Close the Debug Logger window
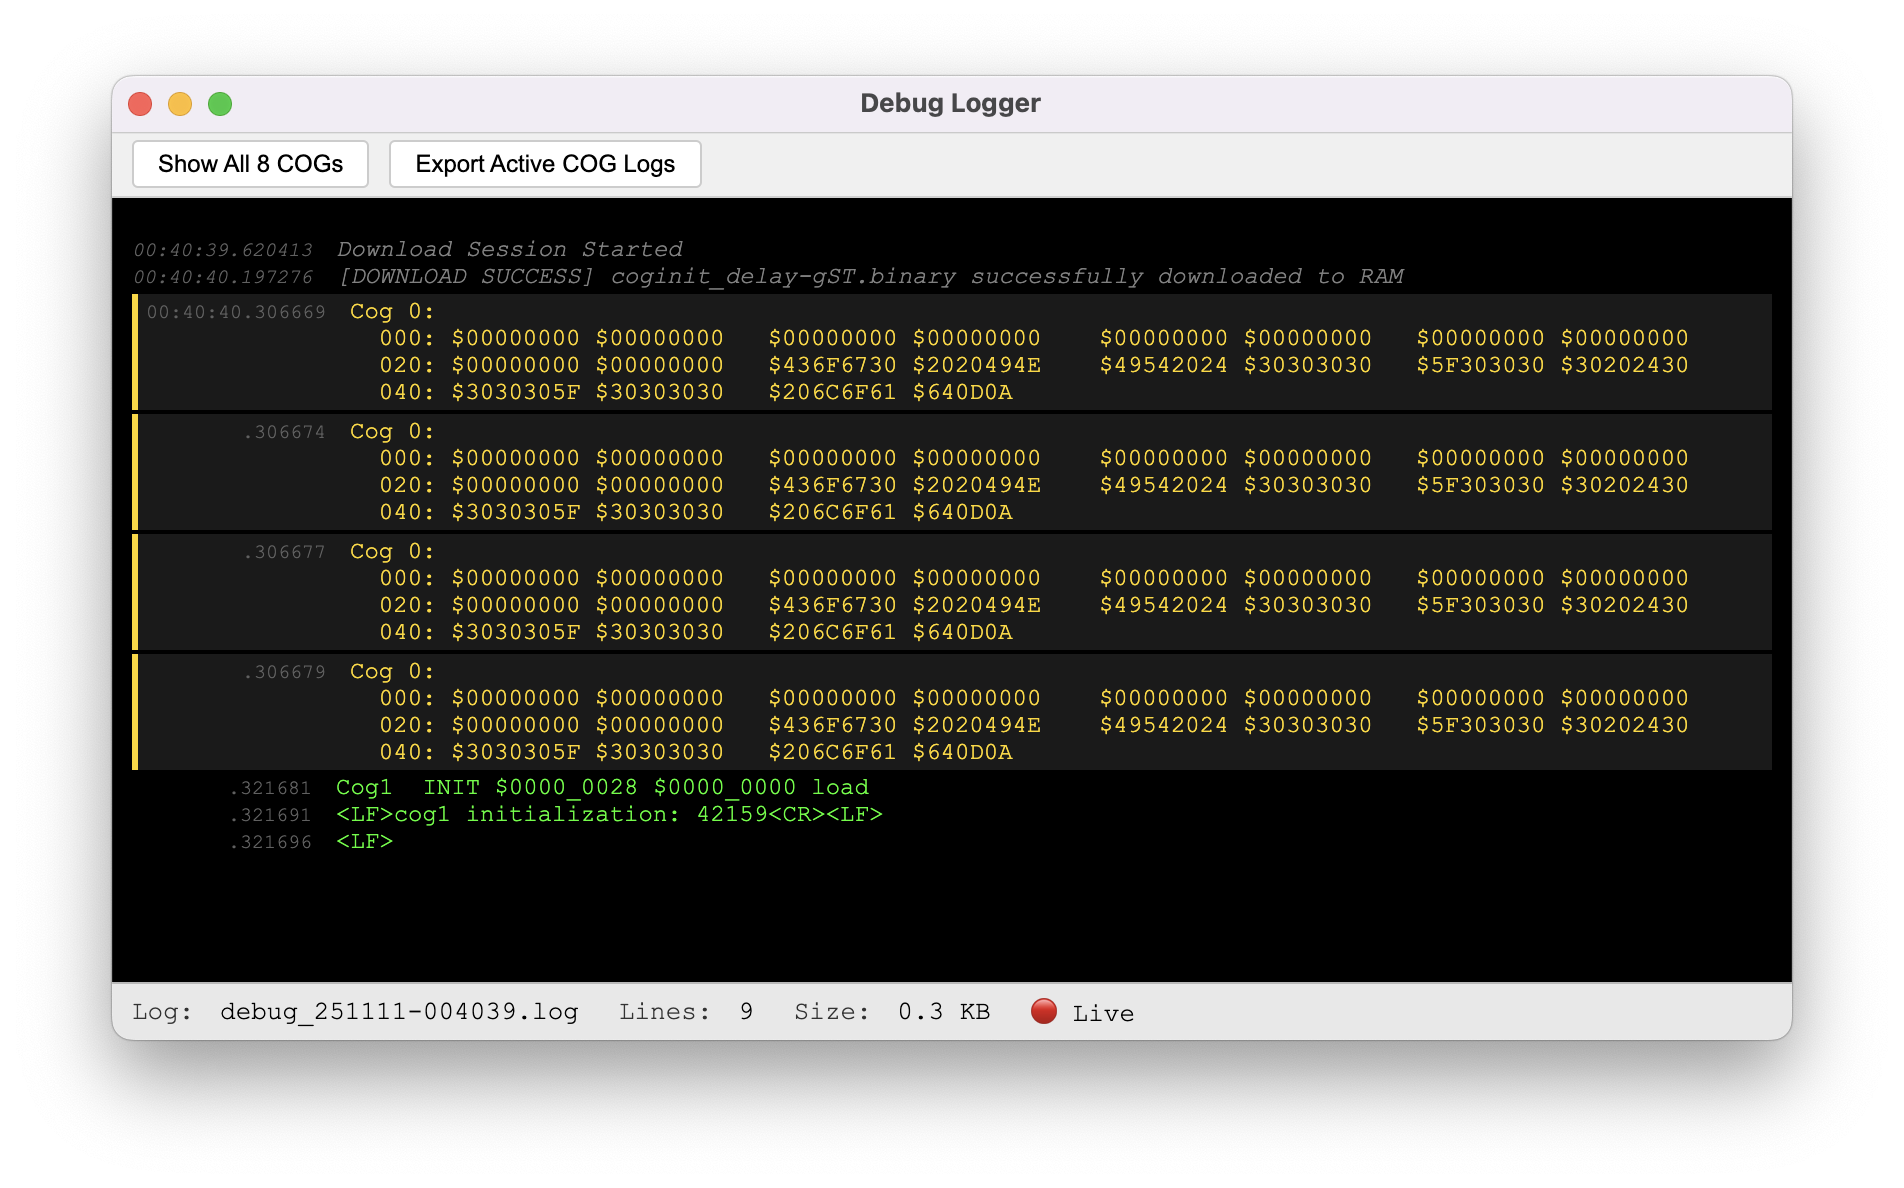1904x1188 pixels. (x=140, y=104)
